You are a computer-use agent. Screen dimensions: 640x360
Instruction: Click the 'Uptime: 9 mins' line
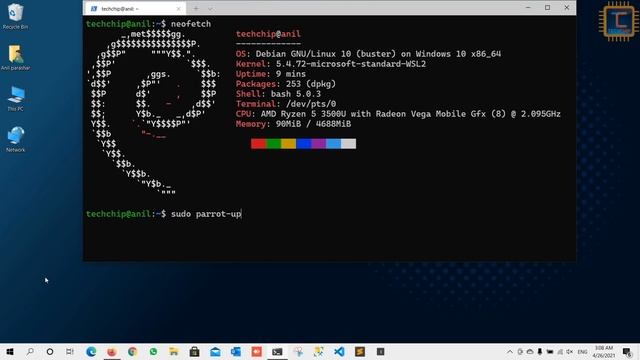[x=271, y=74]
